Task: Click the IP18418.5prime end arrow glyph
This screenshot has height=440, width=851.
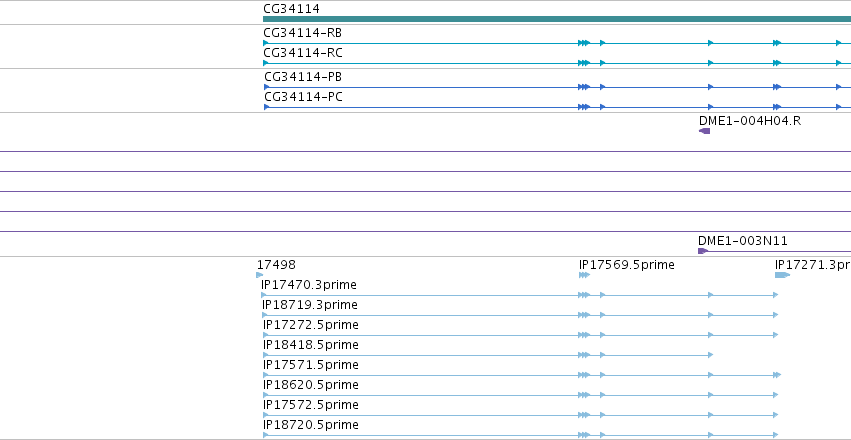Action: point(710,355)
